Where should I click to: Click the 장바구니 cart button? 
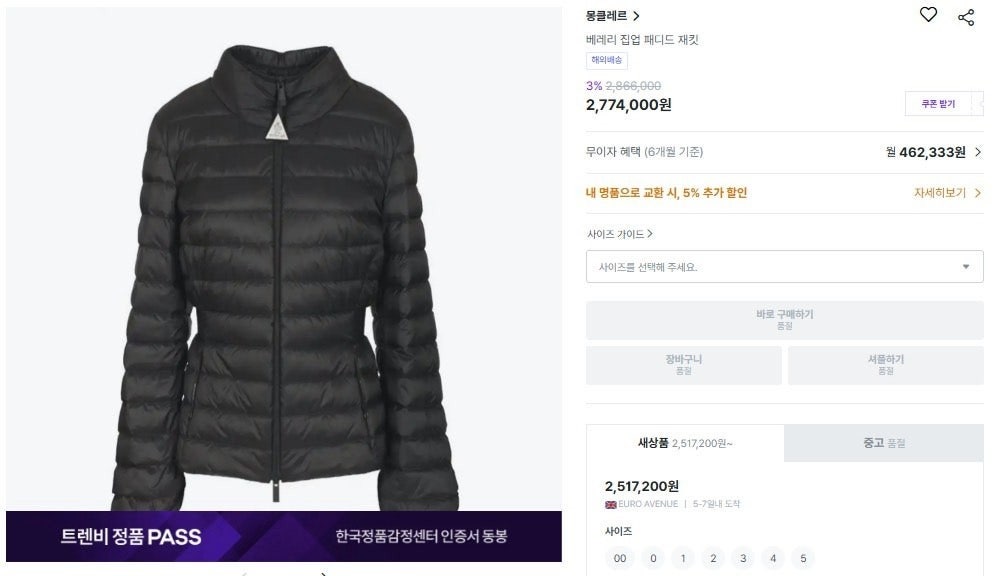(x=683, y=365)
